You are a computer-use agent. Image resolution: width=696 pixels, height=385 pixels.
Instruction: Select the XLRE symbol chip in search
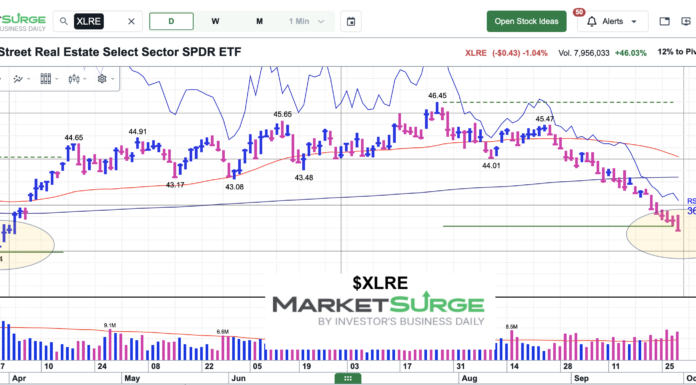89,21
